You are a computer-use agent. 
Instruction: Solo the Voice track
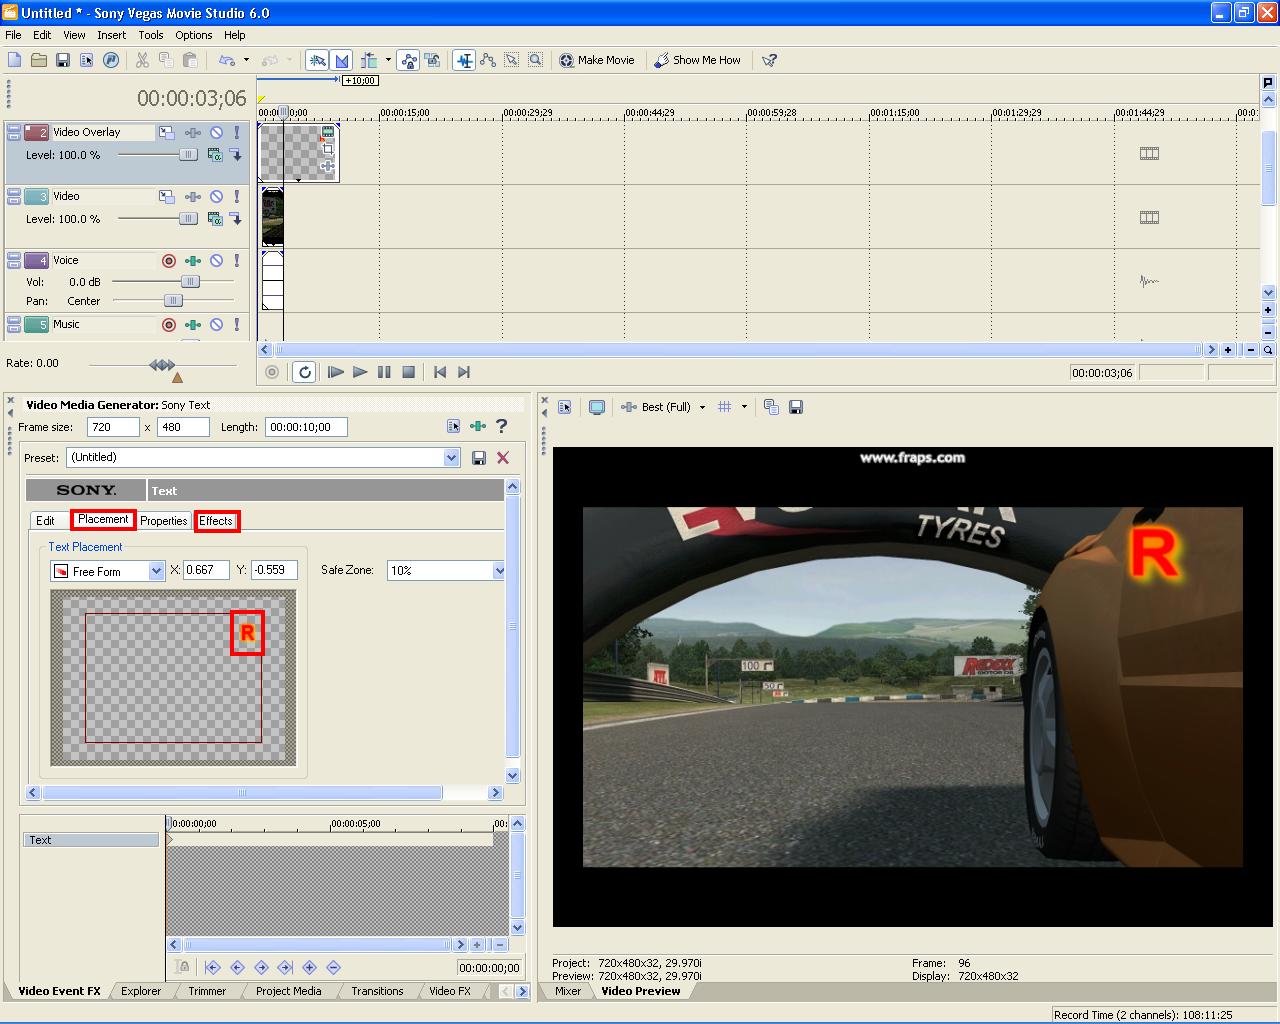[x=237, y=261]
